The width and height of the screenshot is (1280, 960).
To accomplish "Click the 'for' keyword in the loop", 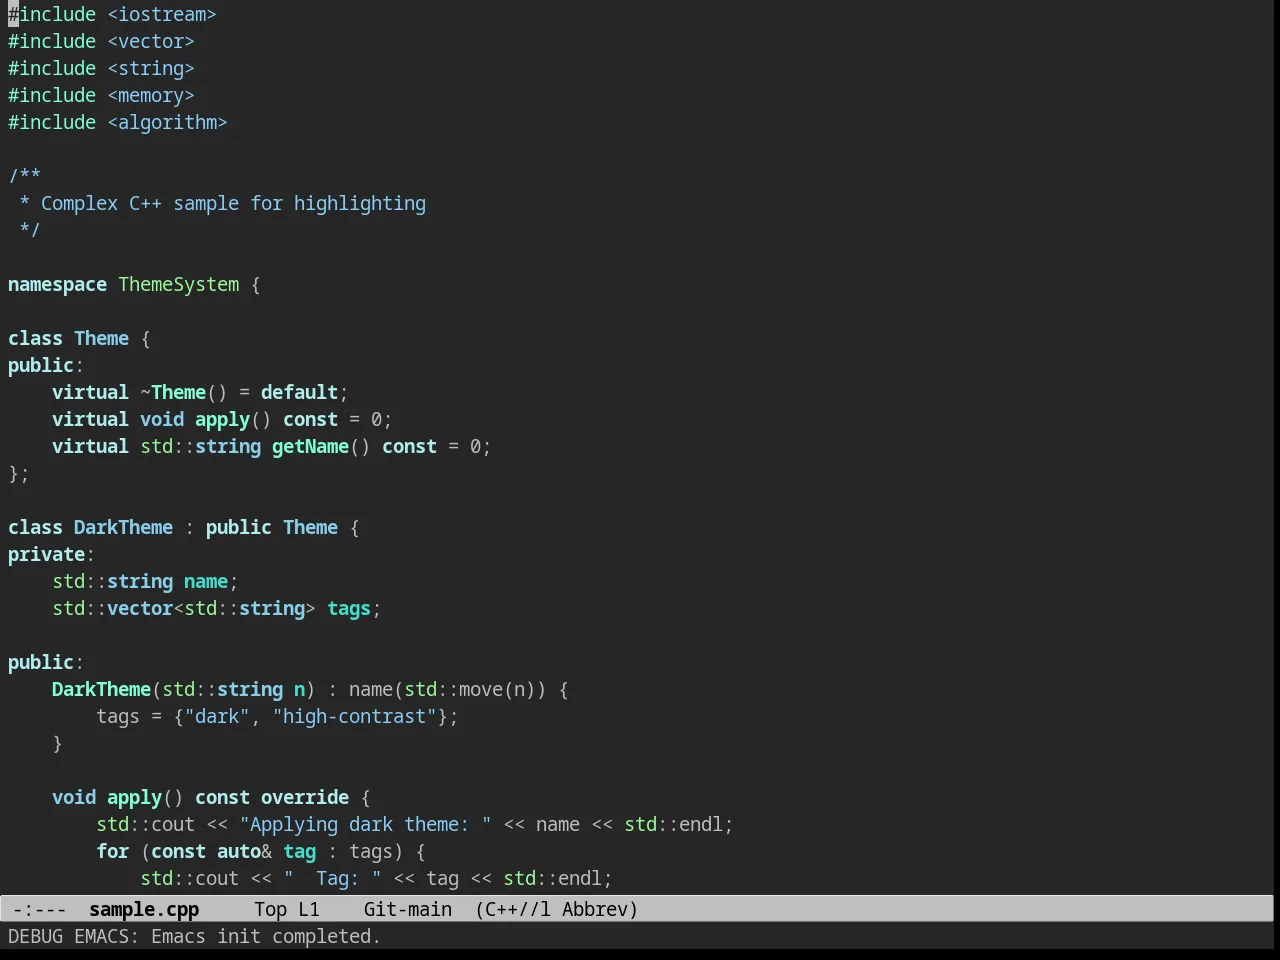I will point(112,851).
